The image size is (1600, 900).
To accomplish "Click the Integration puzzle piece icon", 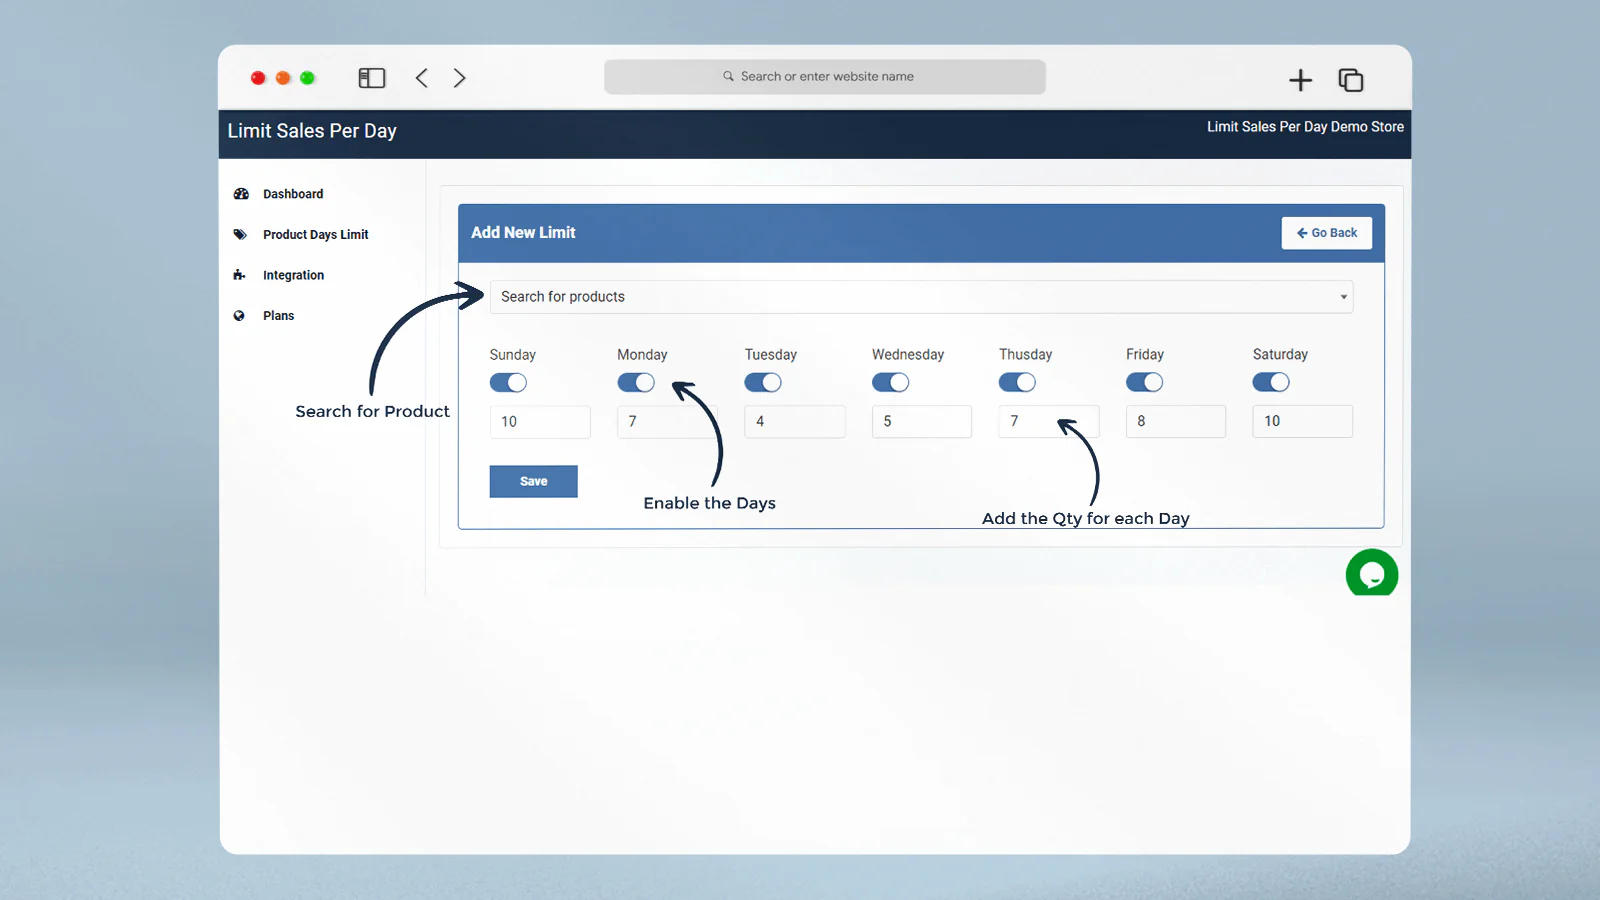I will pos(239,275).
